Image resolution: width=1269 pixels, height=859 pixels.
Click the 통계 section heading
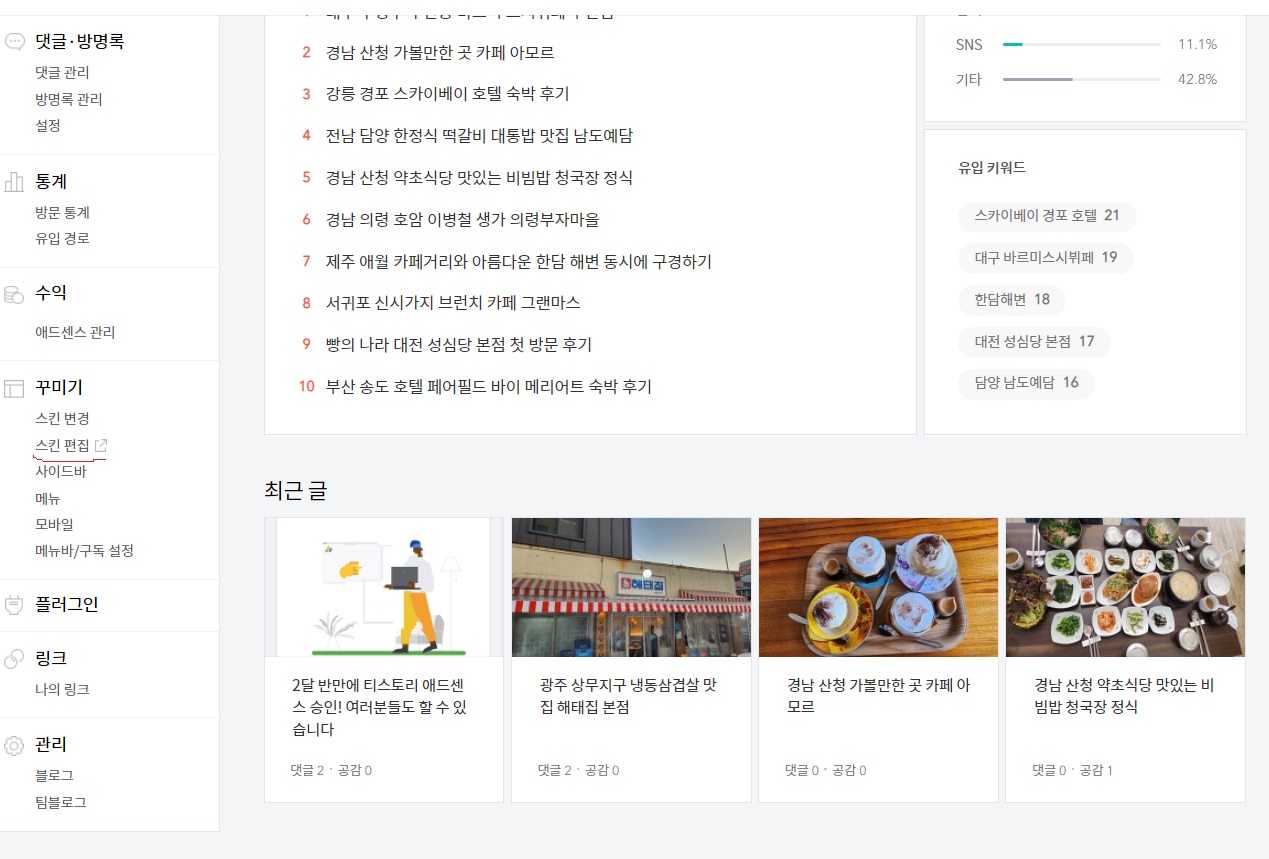click(x=51, y=182)
